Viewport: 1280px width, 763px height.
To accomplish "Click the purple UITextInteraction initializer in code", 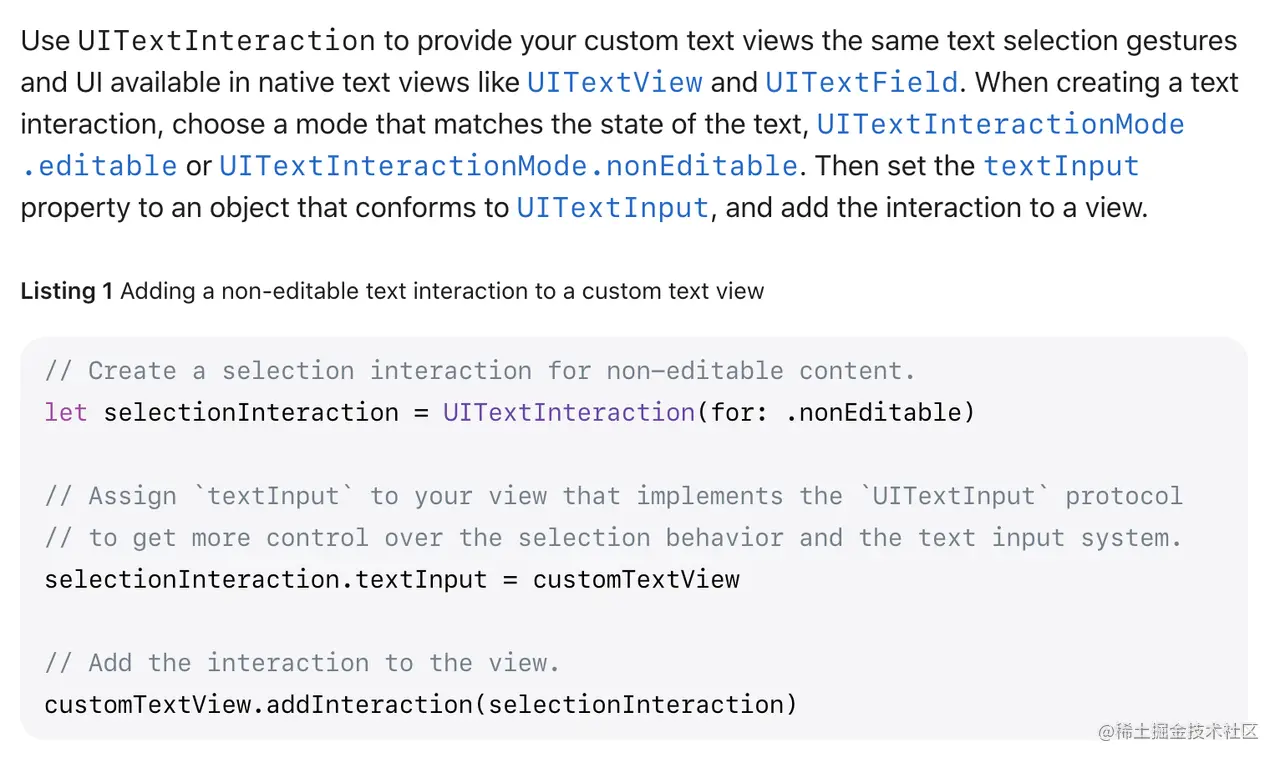I will (x=569, y=412).
